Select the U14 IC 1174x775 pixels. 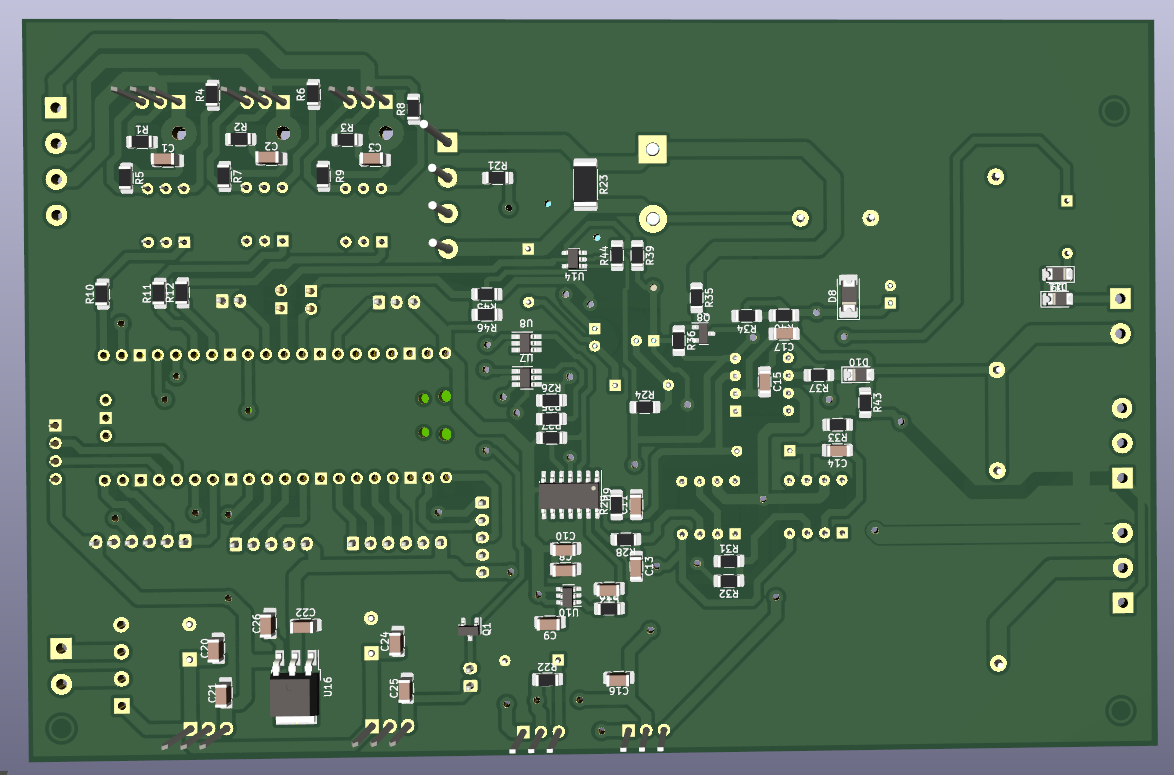point(573,258)
